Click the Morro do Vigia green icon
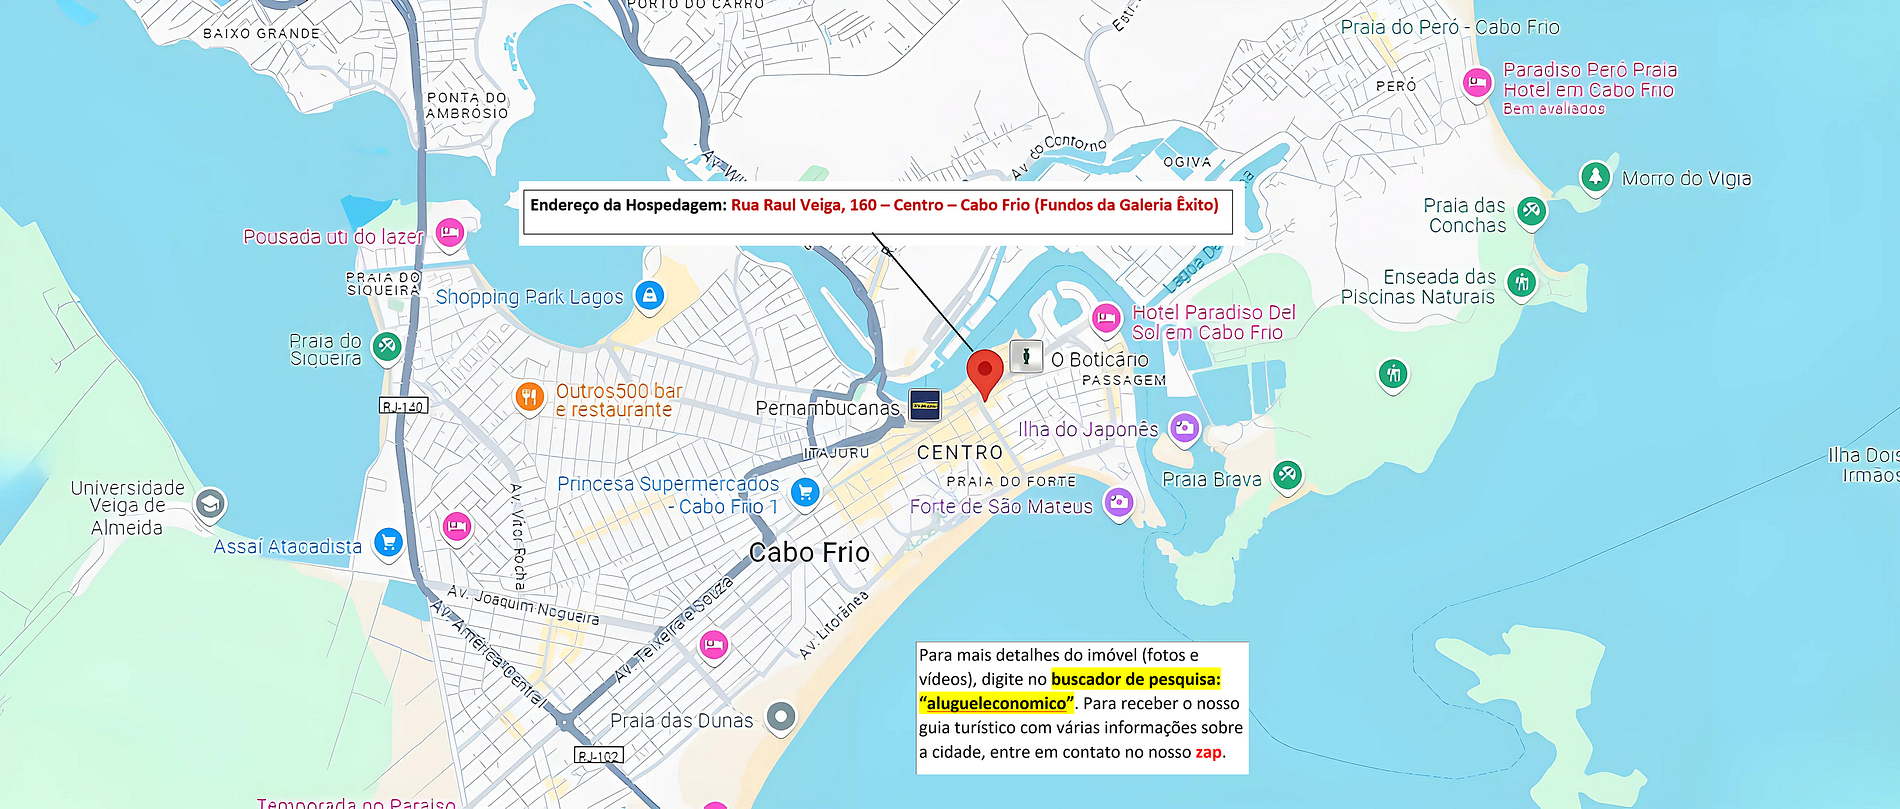The height and width of the screenshot is (809, 1900). point(1595,177)
